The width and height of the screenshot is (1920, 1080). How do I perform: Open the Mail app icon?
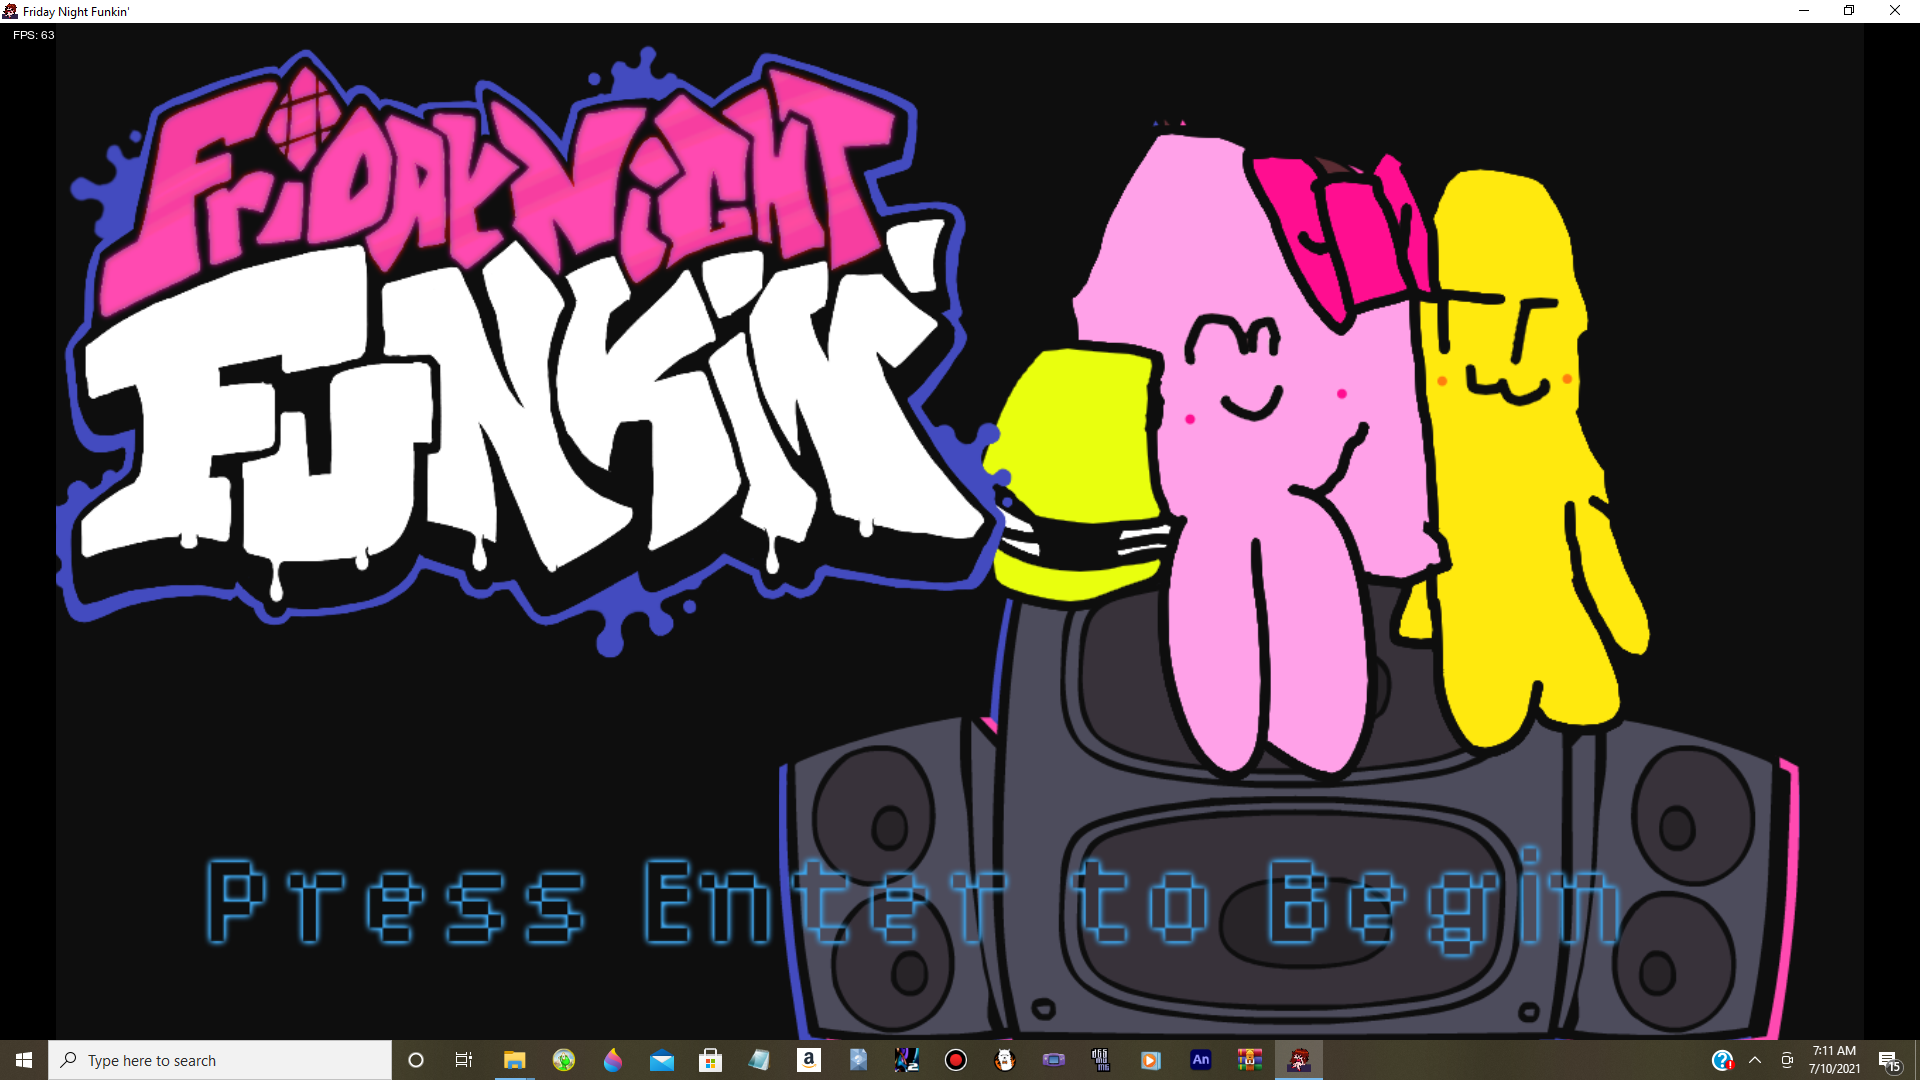[x=661, y=1060]
